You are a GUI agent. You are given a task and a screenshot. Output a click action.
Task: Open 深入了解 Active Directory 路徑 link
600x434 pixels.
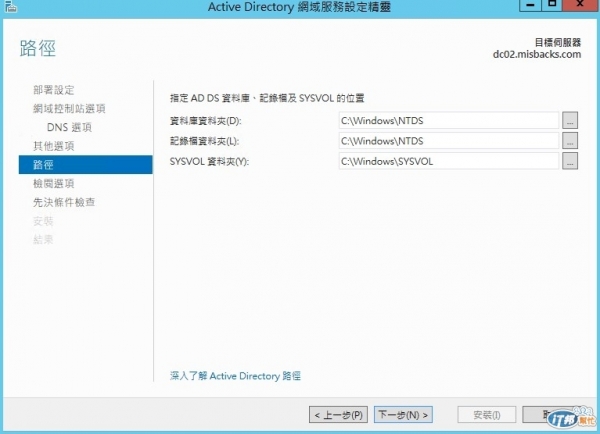(x=235, y=376)
